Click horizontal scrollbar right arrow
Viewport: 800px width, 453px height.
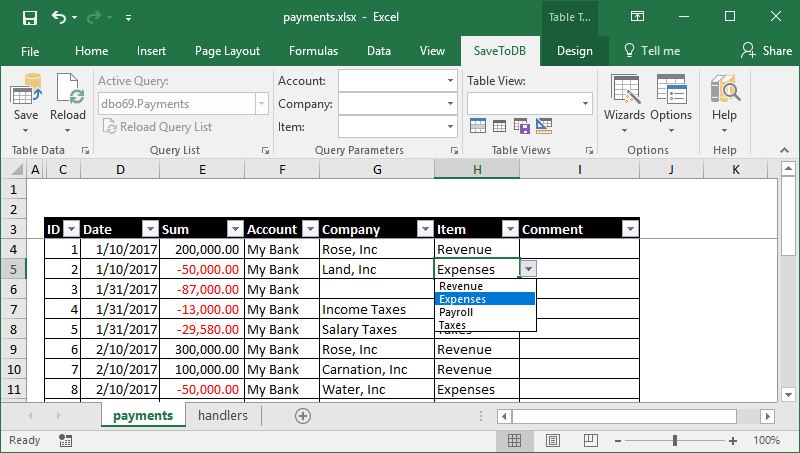coord(767,416)
